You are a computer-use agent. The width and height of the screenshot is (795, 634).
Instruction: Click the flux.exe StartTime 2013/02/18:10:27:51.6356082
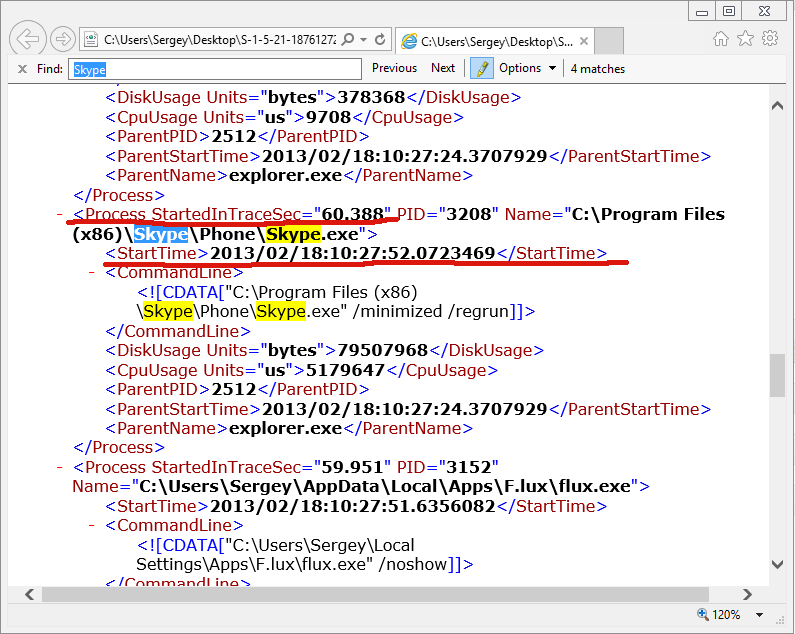click(x=352, y=506)
